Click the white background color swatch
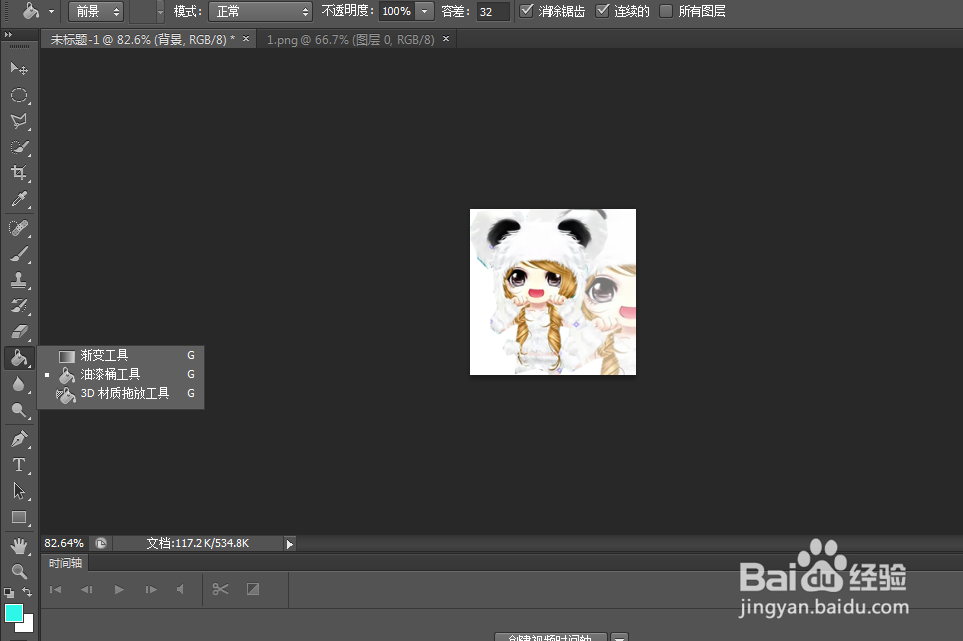This screenshot has width=963, height=641. (26, 625)
